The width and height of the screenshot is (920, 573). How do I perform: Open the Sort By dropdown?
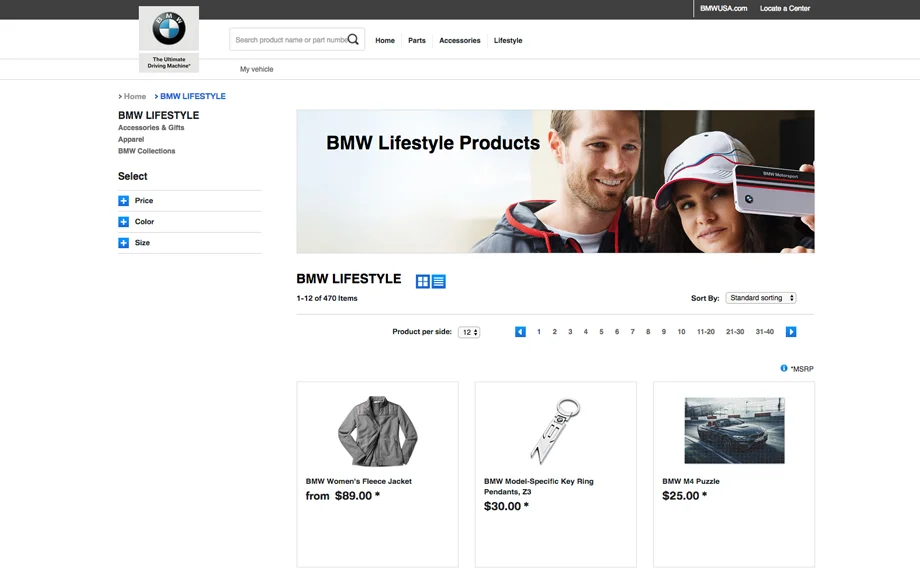761,298
